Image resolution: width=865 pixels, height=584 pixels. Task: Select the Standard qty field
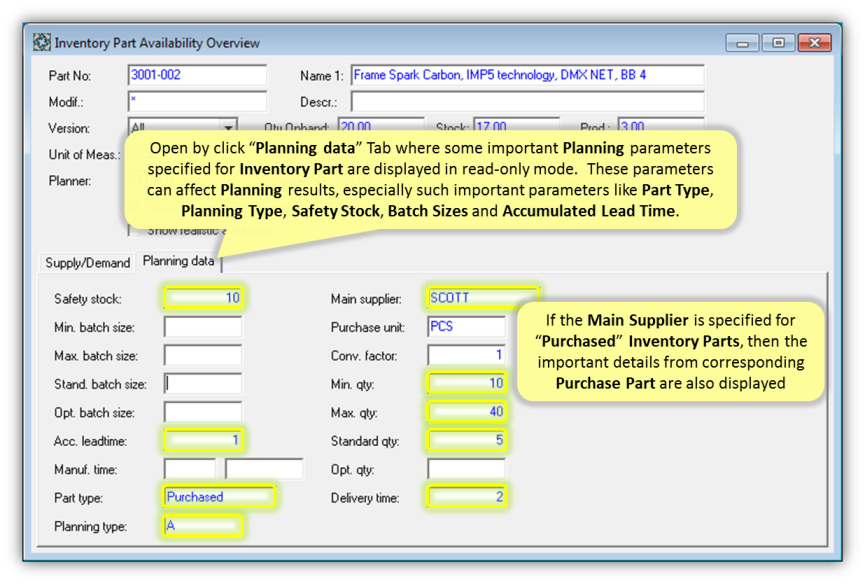pyautogui.click(x=467, y=440)
